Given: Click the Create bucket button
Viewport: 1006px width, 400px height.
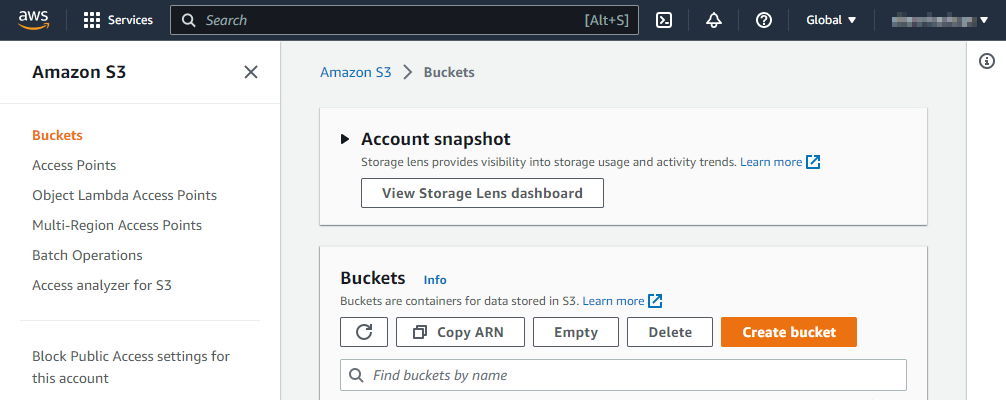Looking at the screenshot, I should coord(789,332).
